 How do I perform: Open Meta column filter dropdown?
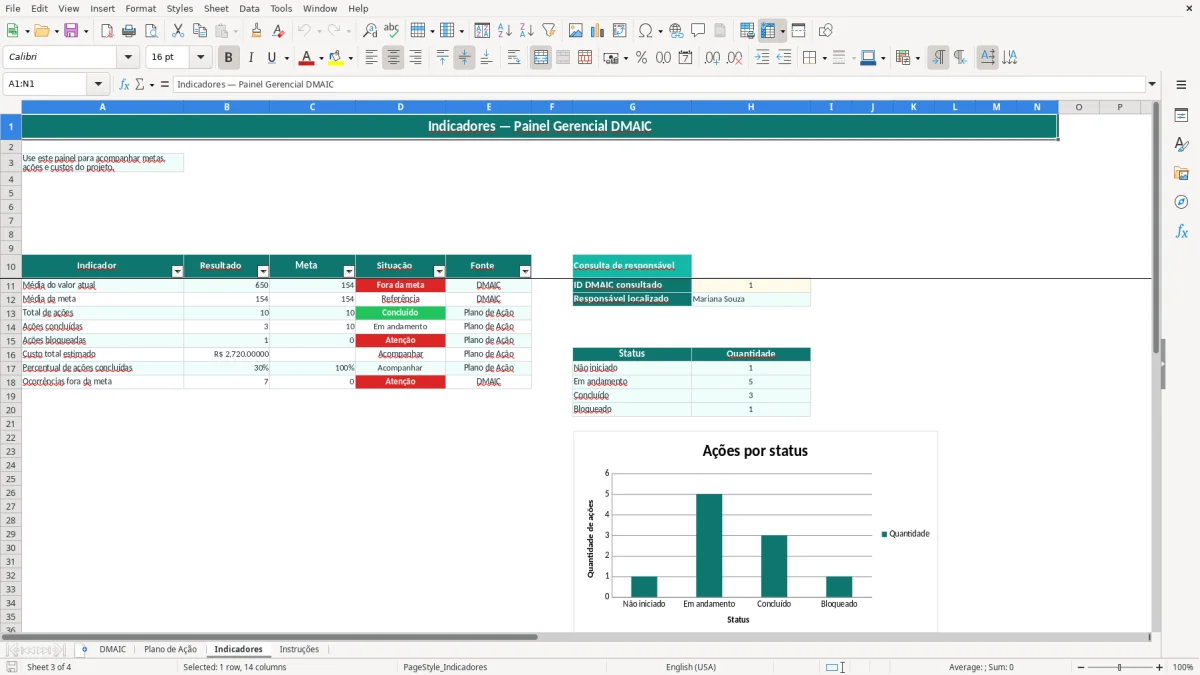coord(349,272)
